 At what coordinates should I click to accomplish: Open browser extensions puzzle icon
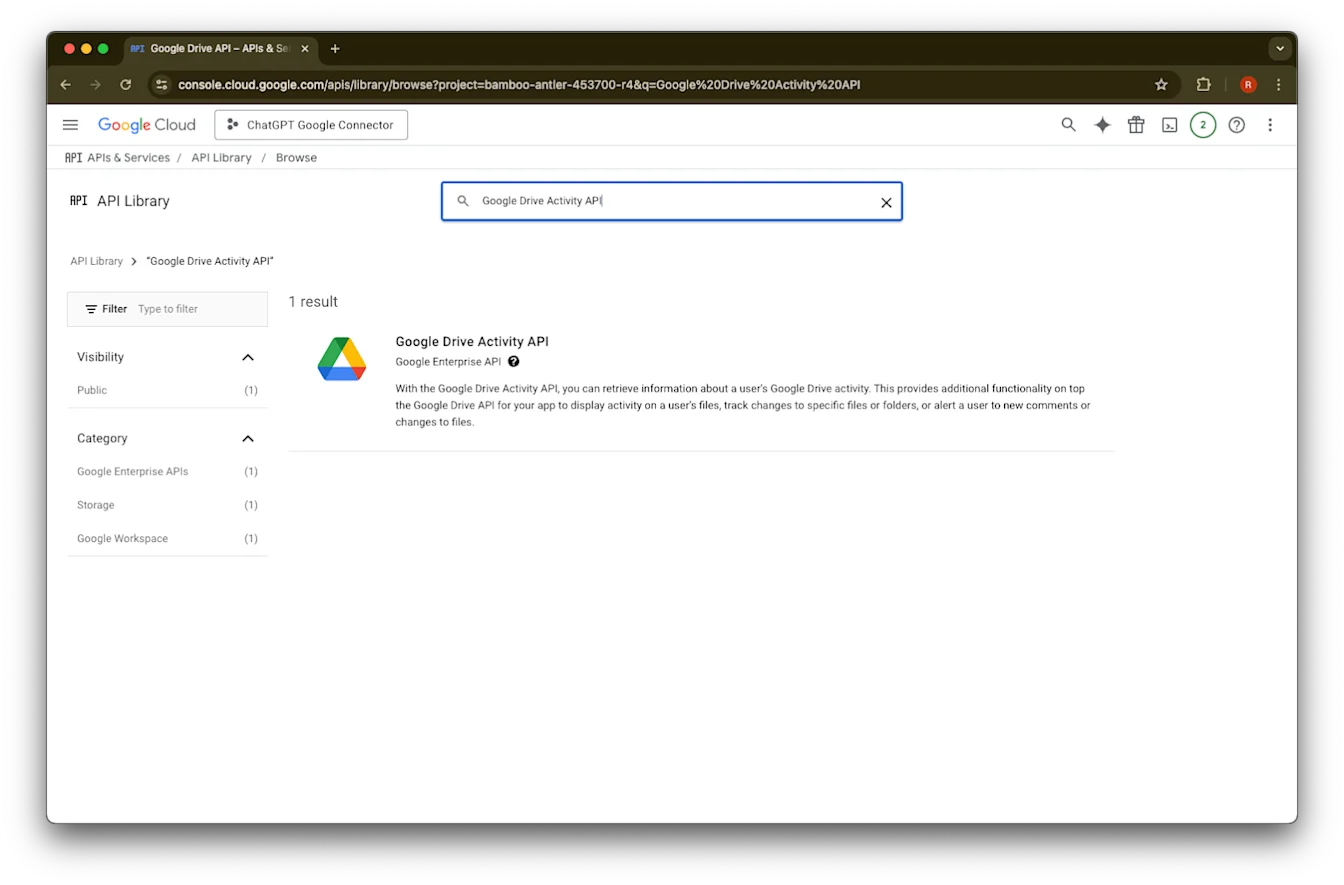[x=1204, y=85]
